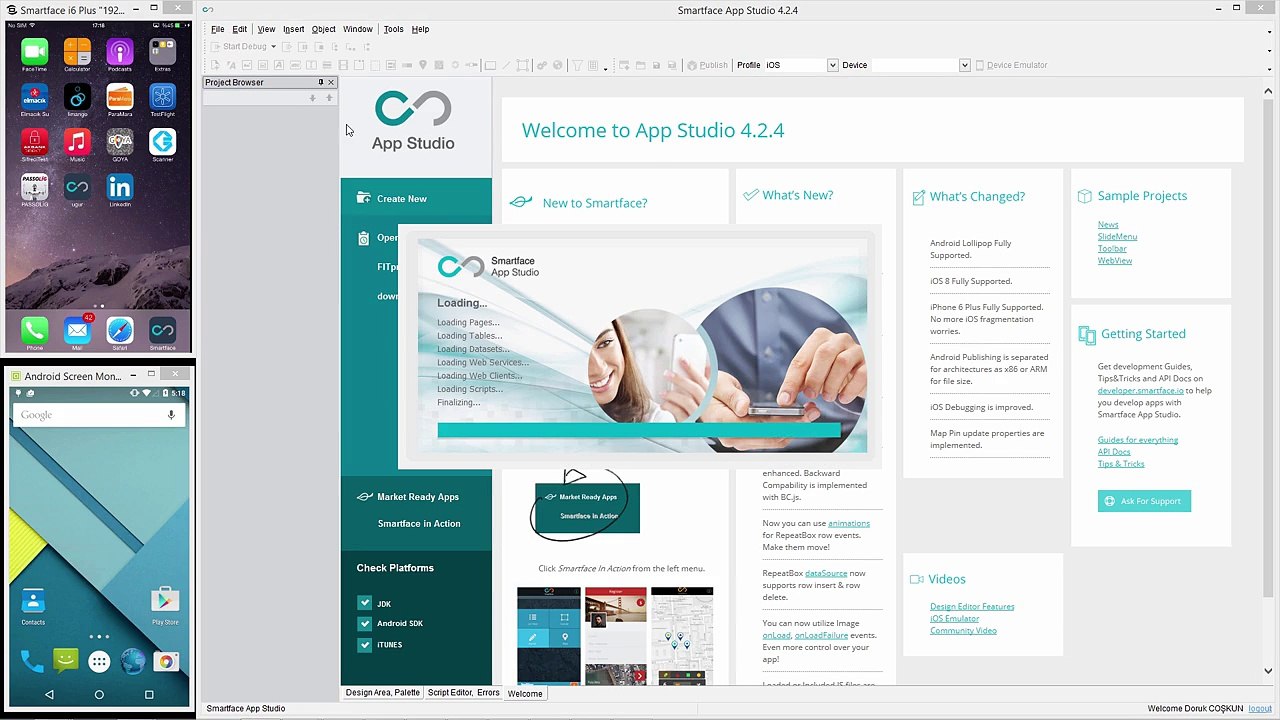Click the Ask For Support button
This screenshot has width=1280, height=720.
point(1144,501)
